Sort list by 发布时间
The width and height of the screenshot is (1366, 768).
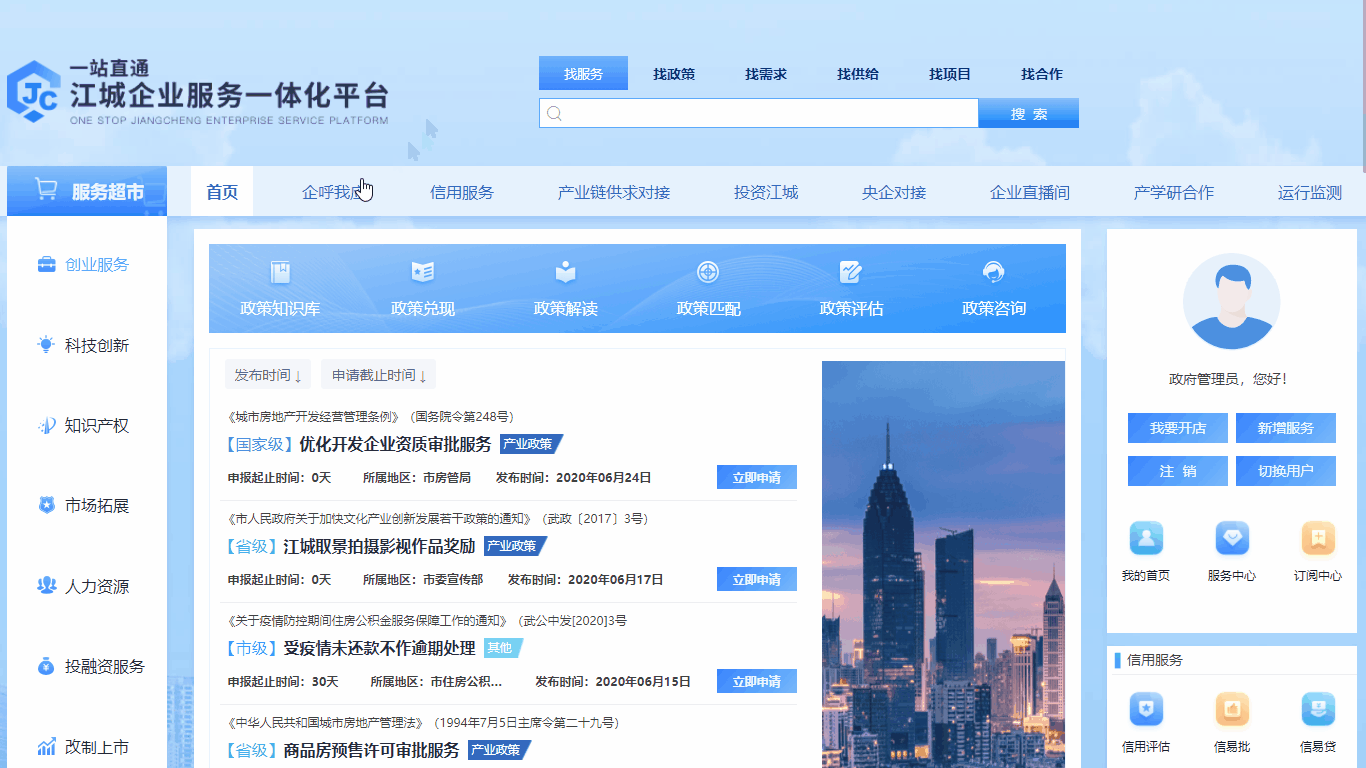(x=267, y=375)
